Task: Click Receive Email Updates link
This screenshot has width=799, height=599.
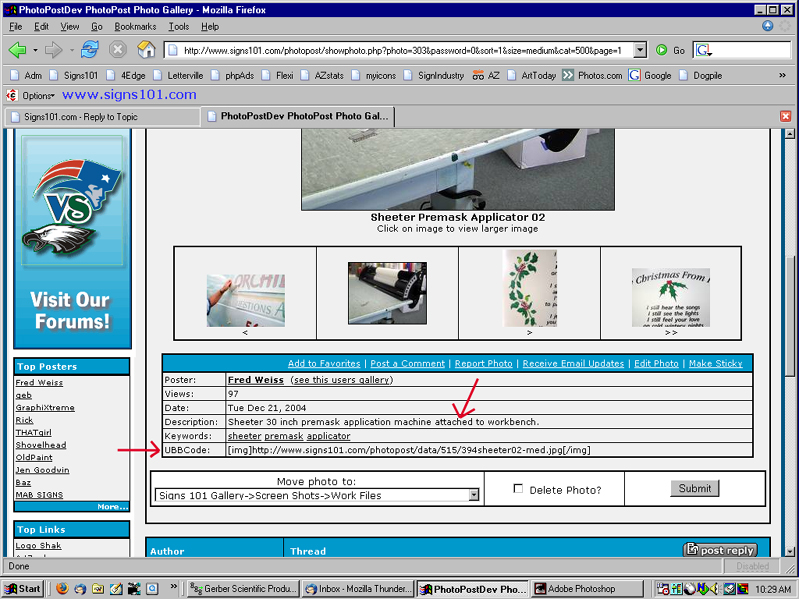Action: pyautogui.click(x=573, y=363)
